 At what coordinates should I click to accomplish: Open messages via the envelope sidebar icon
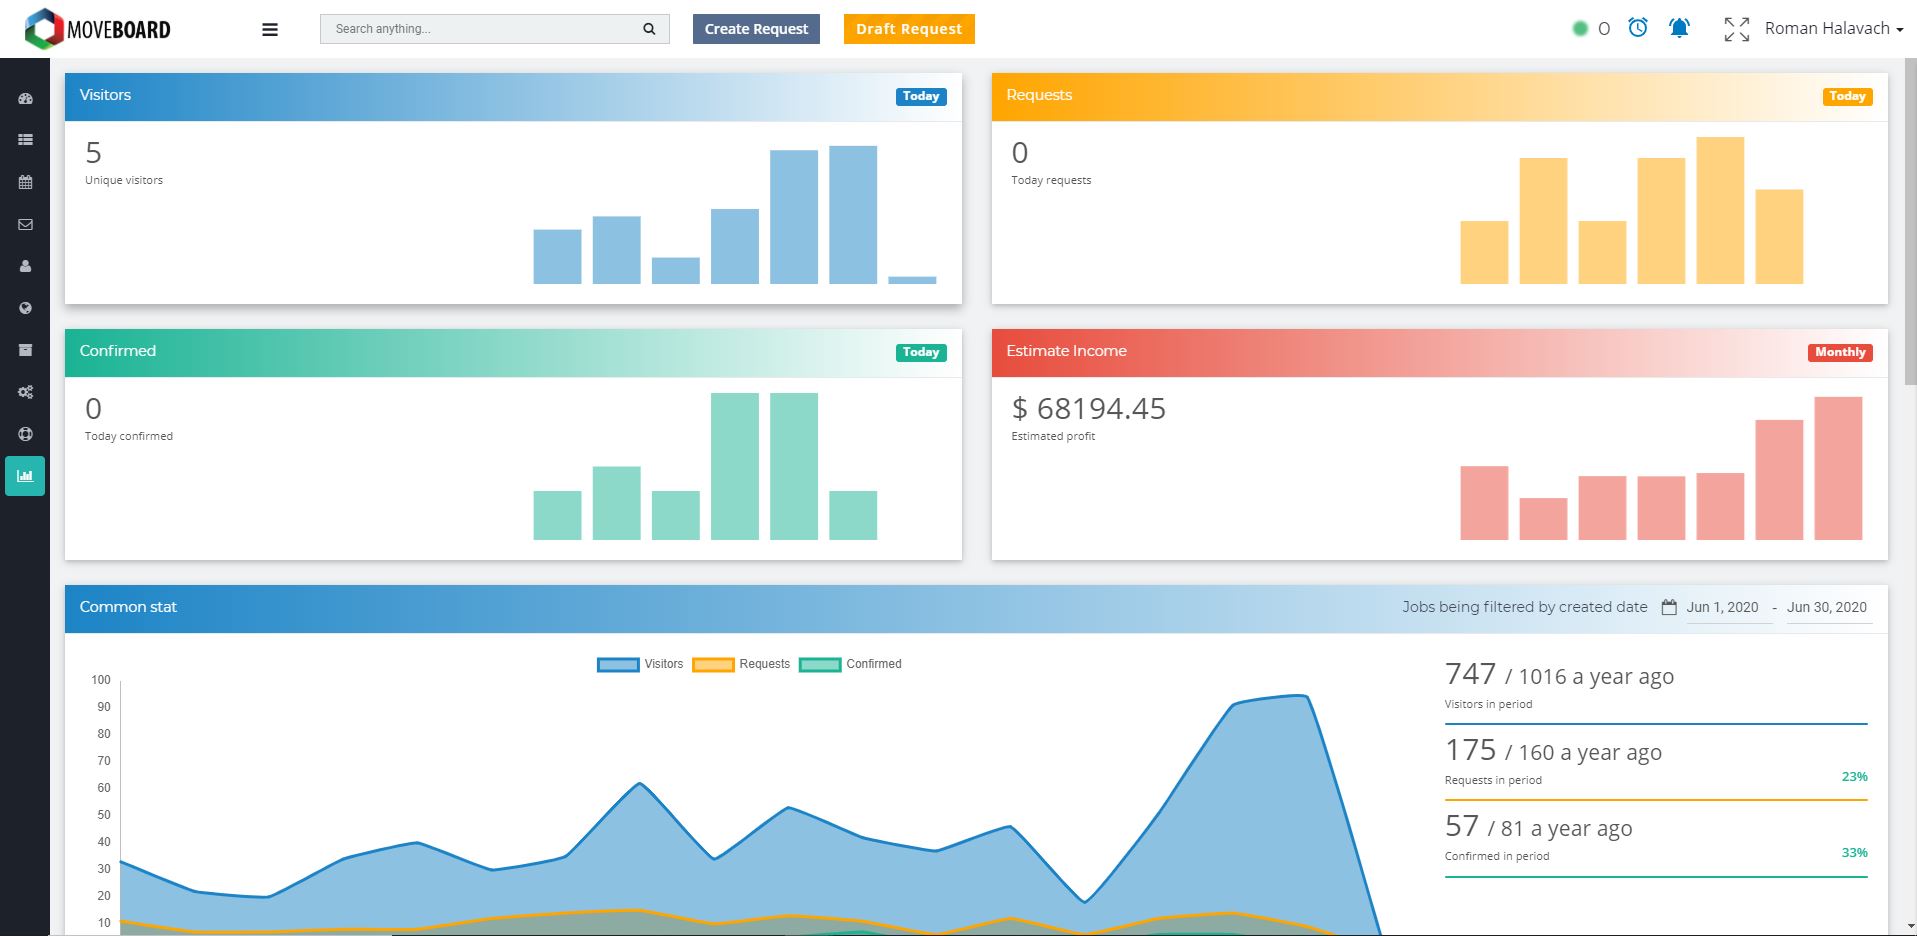pos(25,224)
